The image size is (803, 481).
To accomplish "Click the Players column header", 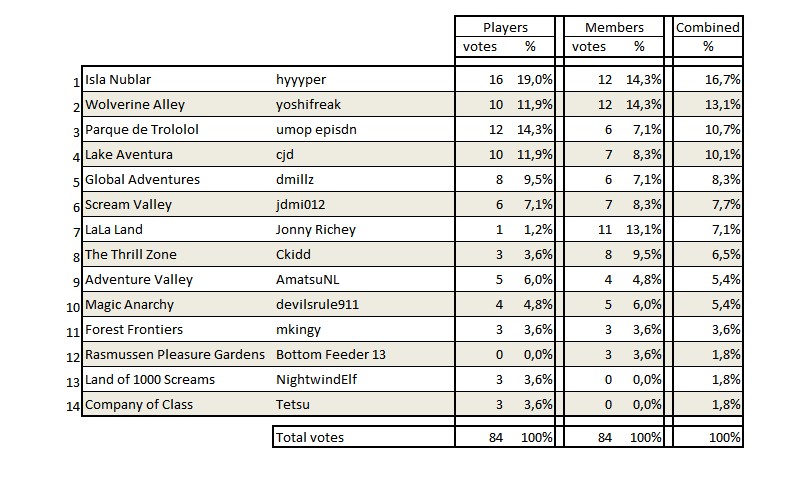I will click(x=505, y=27).
